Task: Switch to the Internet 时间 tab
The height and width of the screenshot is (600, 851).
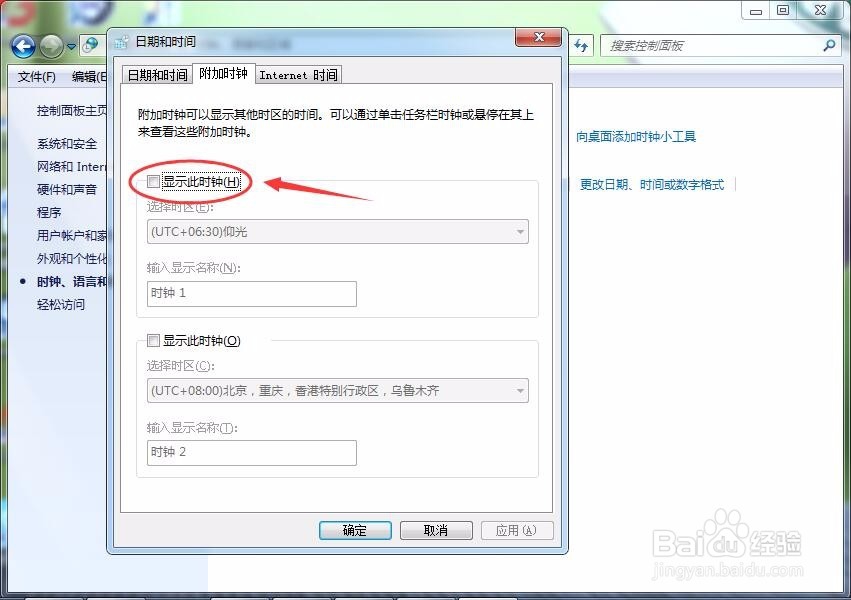Action: point(297,74)
